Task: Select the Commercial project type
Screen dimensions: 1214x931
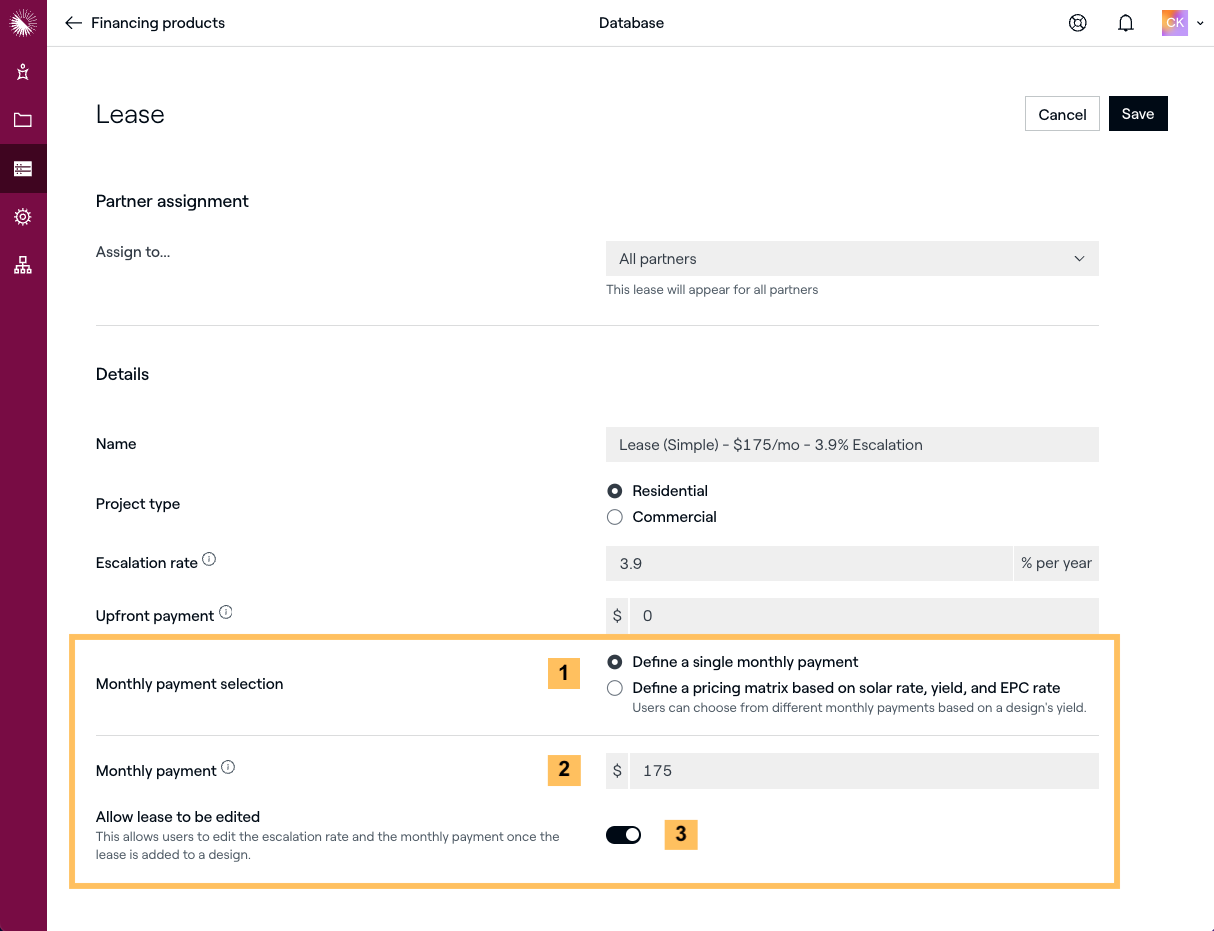Action: coord(615,517)
